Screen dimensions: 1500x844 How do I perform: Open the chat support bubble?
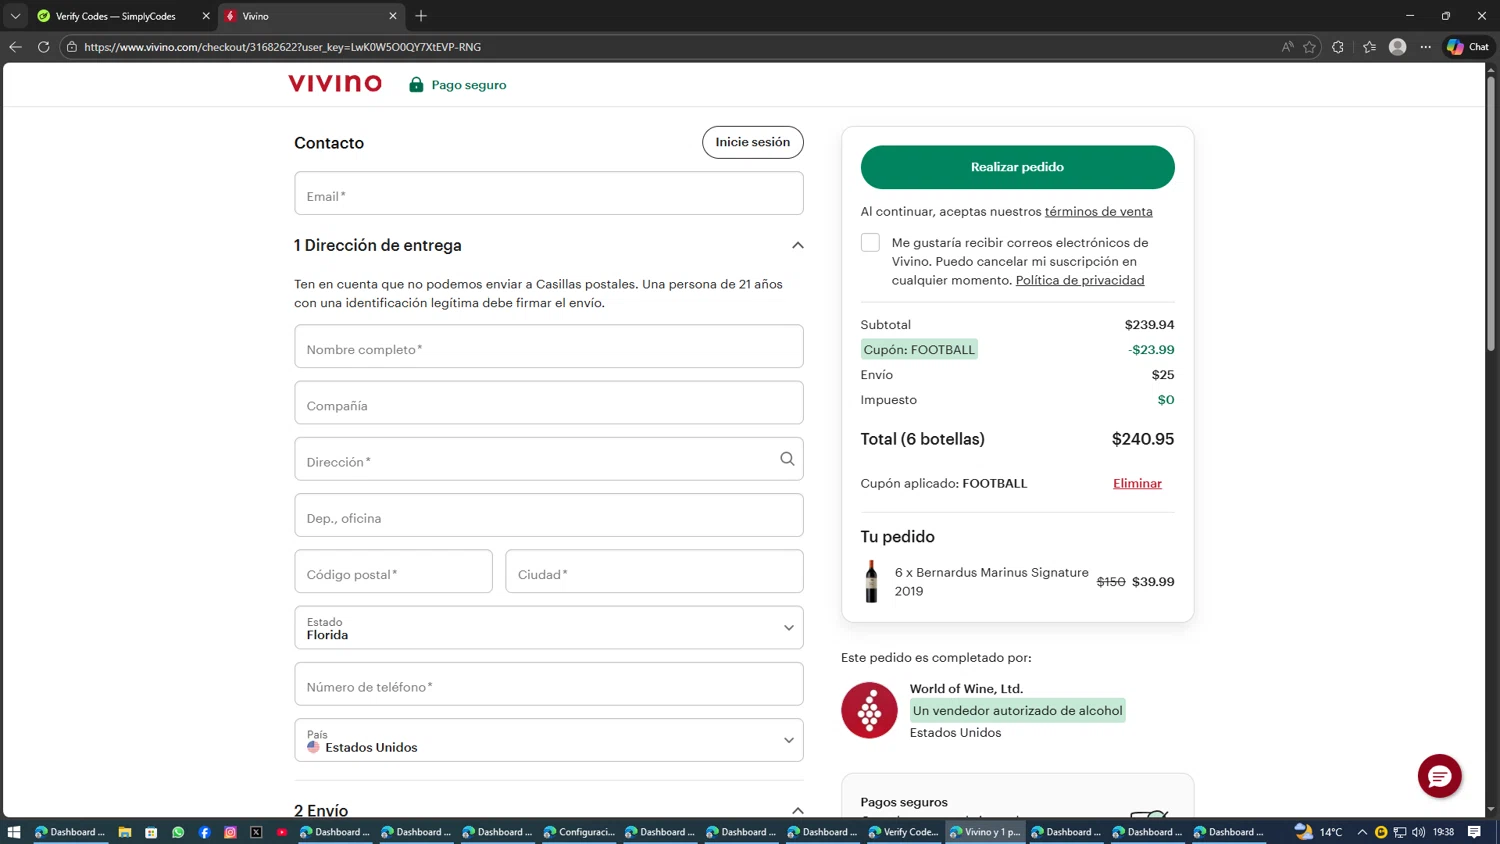tap(1439, 776)
